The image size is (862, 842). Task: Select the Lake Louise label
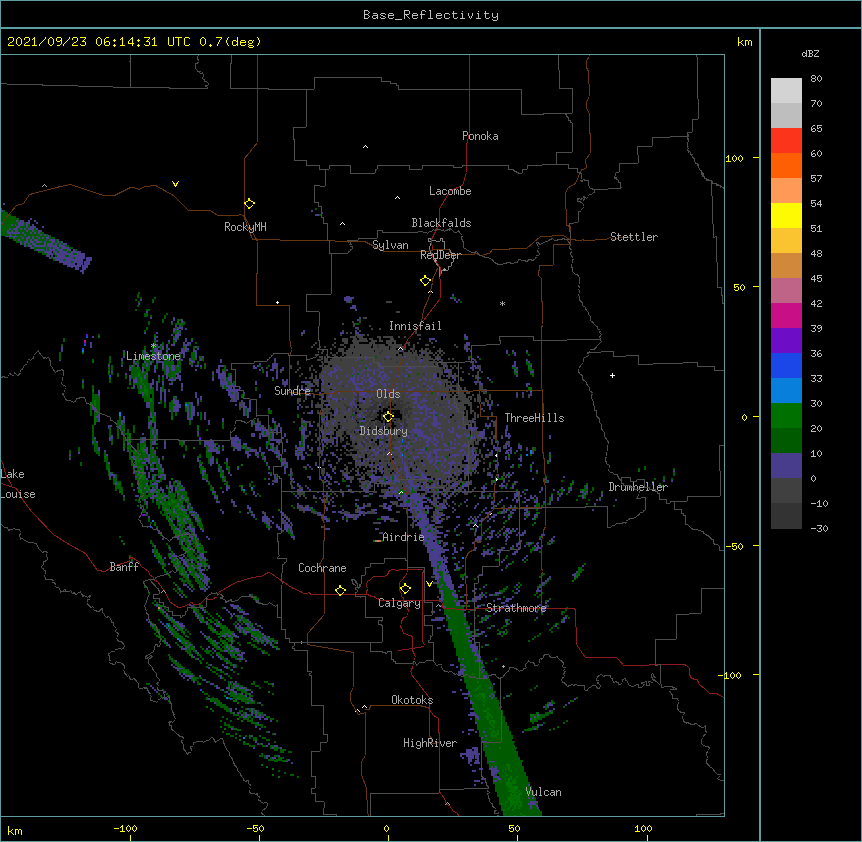point(18,484)
